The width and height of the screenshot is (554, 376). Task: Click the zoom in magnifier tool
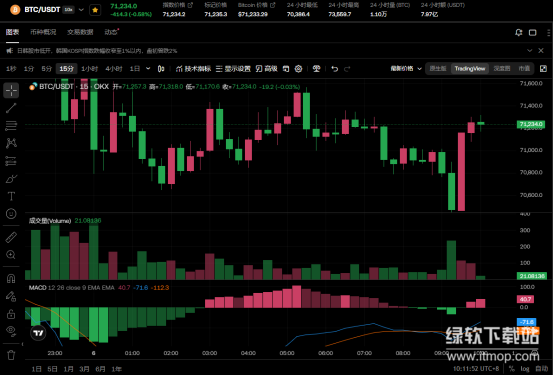tap(11, 255)
